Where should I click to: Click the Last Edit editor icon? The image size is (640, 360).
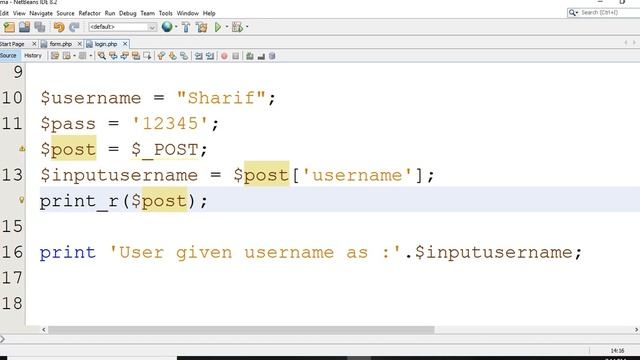tap(55, 56)
